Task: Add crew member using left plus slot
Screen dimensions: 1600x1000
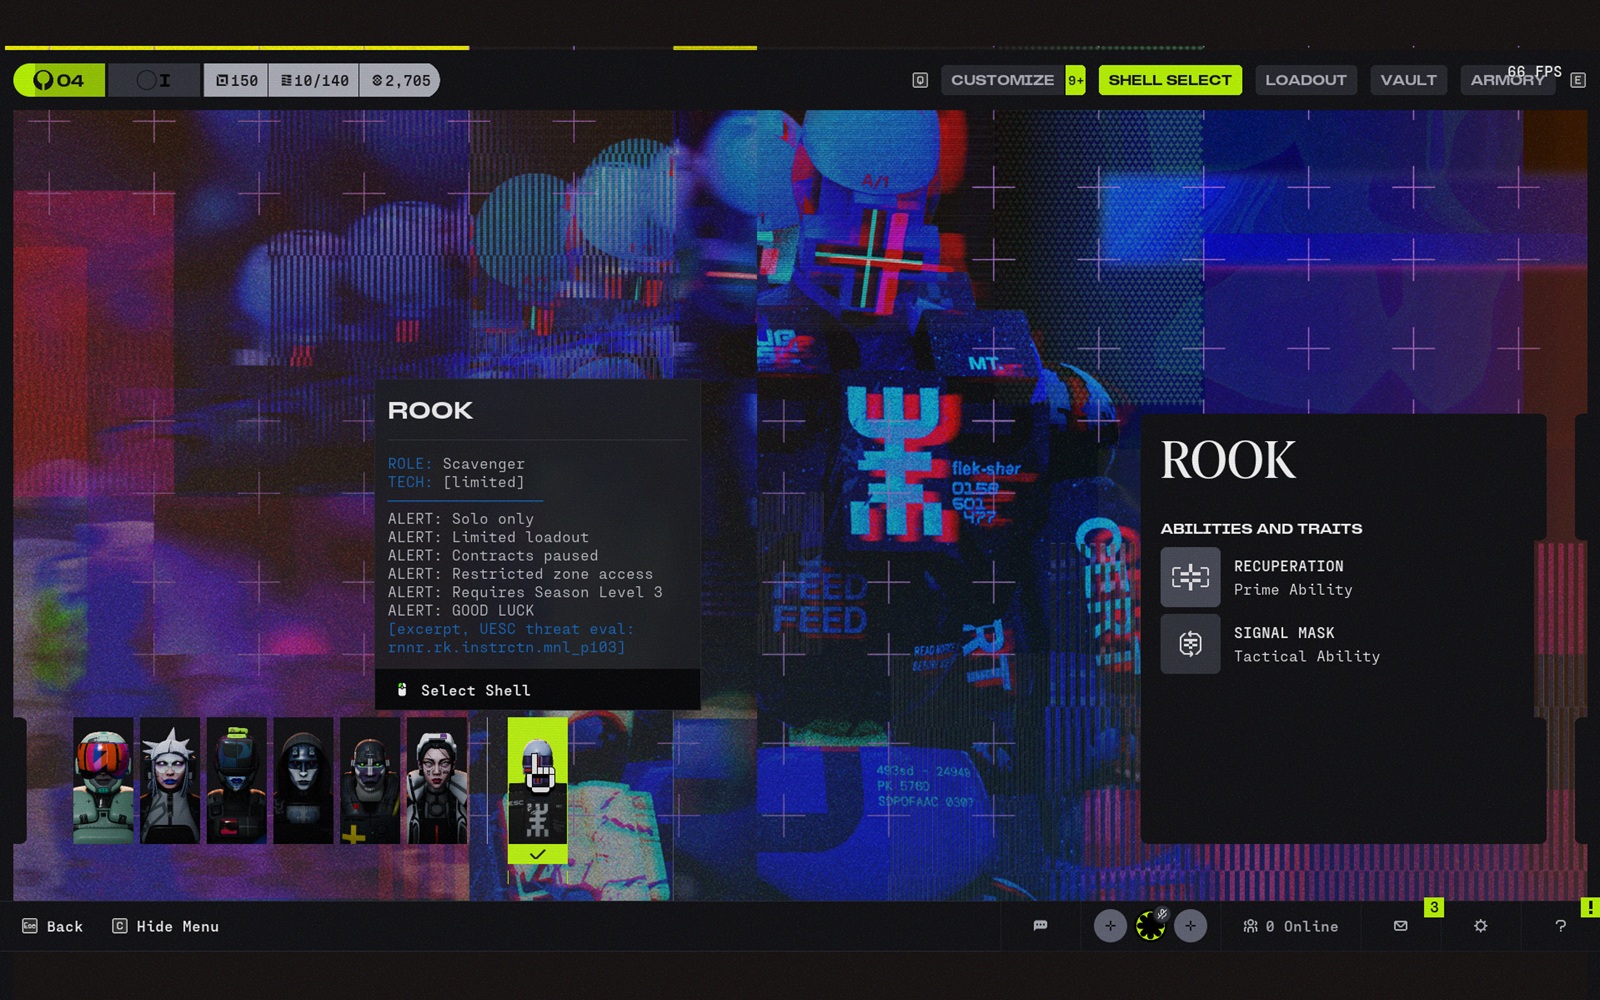Action: coord(1110,926)
